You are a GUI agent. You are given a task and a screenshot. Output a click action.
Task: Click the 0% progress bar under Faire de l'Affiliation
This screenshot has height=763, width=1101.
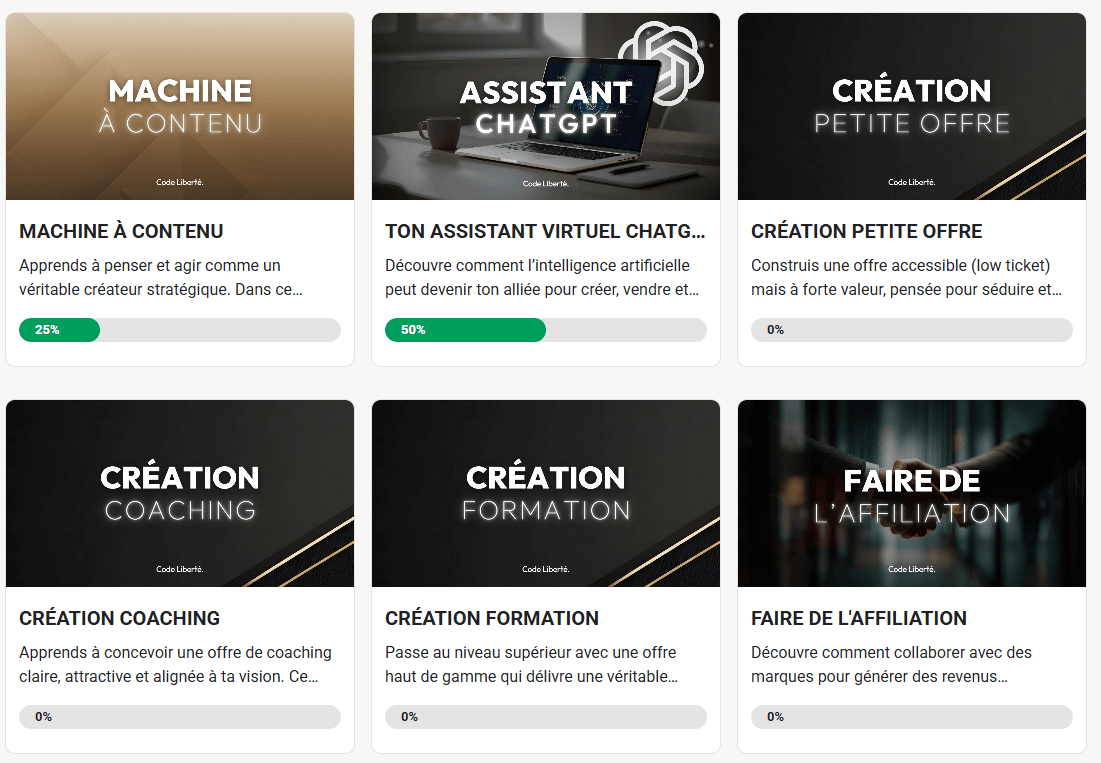click(x=912, y=717)
